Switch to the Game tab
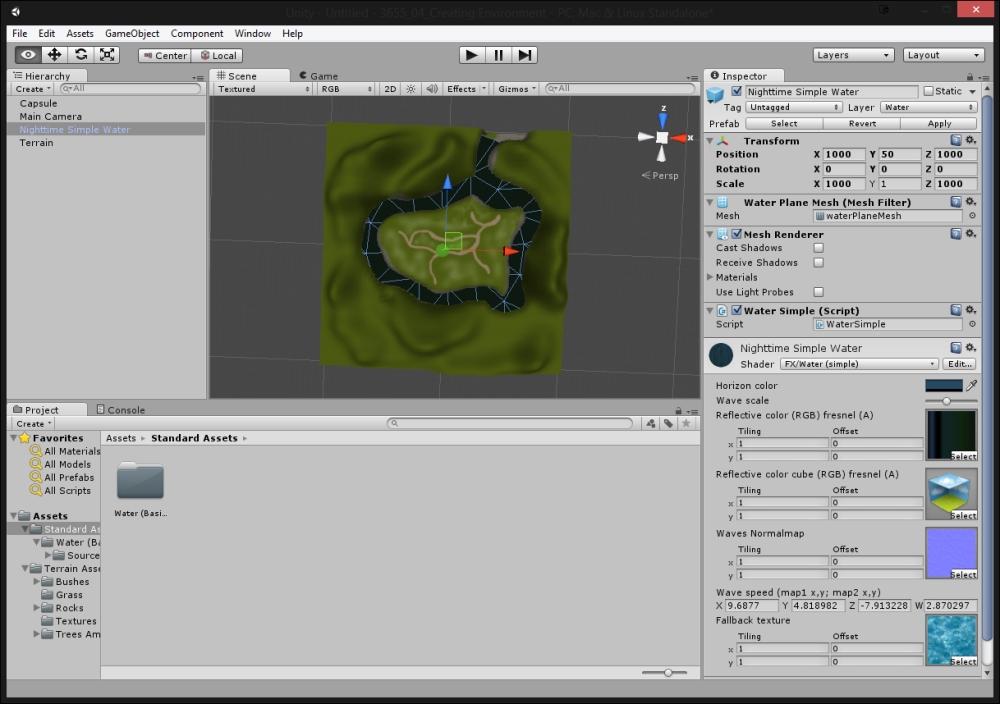This screenshot has width=1000, height=704. (x=318, y=76)
